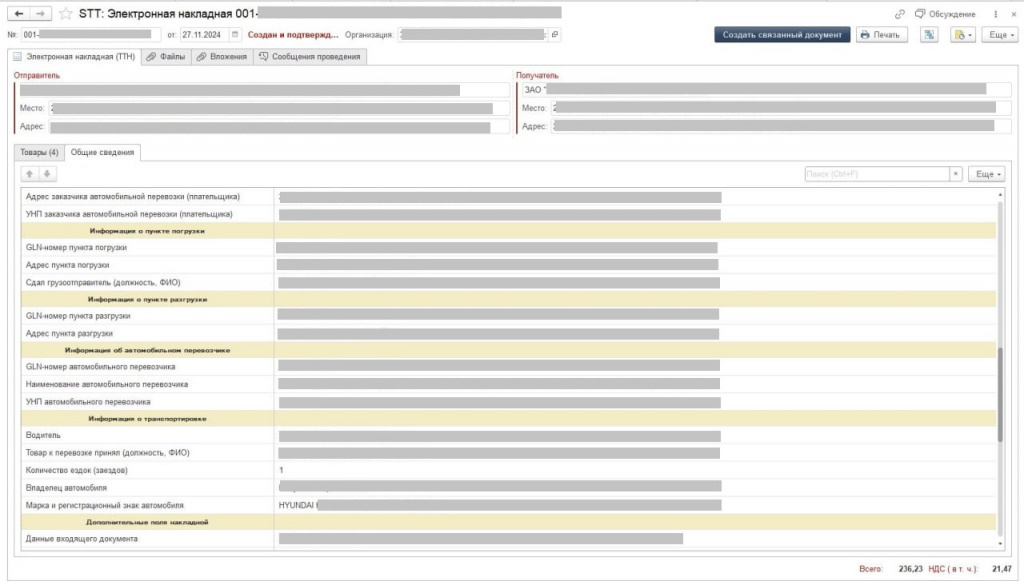Click the Всего total value 236,23

point(910,569)
